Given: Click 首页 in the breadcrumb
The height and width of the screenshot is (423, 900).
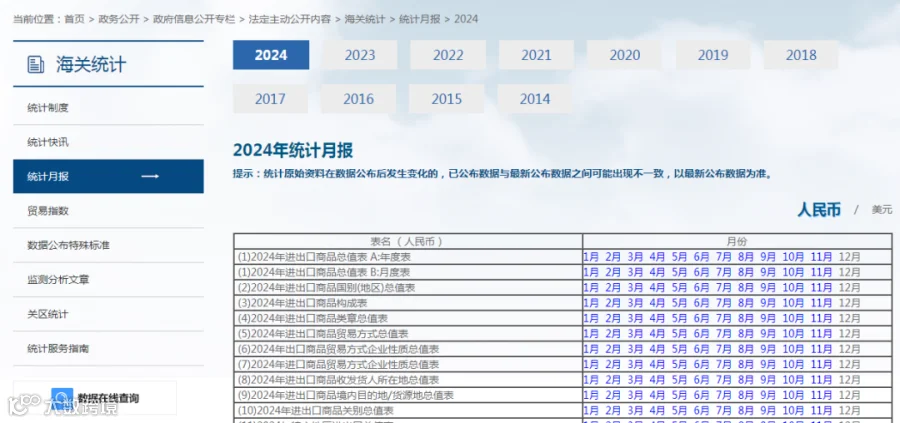Looking at the screenshot, I should [74, 19].
